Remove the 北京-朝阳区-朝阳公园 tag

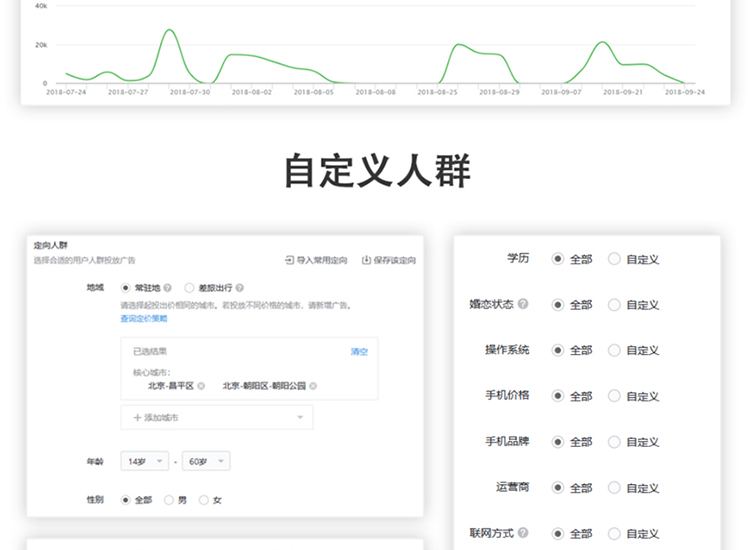(313, 386)
